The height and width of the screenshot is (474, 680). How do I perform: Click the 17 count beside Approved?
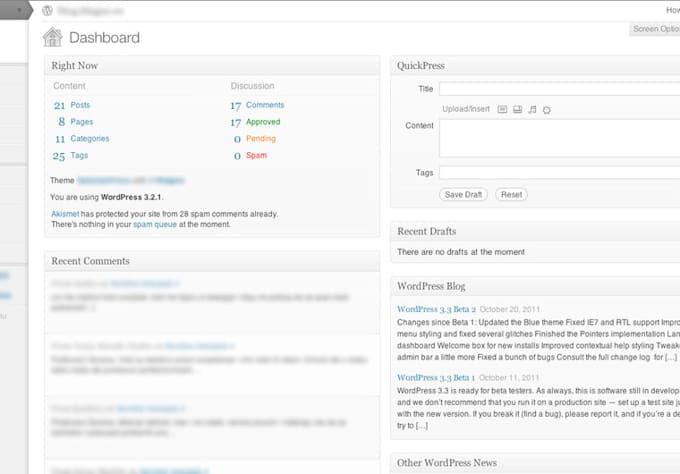click(x=235, y=123)
